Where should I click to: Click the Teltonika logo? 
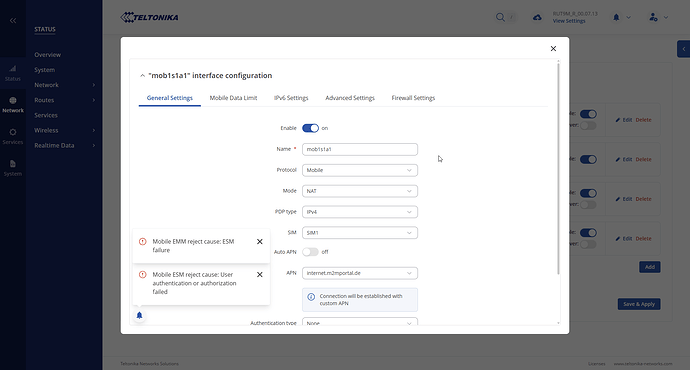click(x=149, y=18)
